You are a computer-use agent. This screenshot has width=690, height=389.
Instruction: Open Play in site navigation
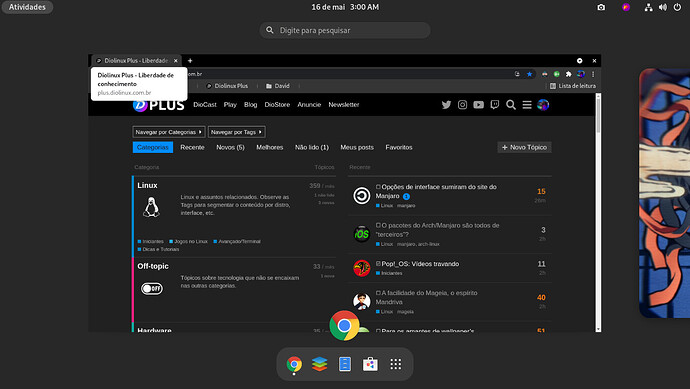230,105
